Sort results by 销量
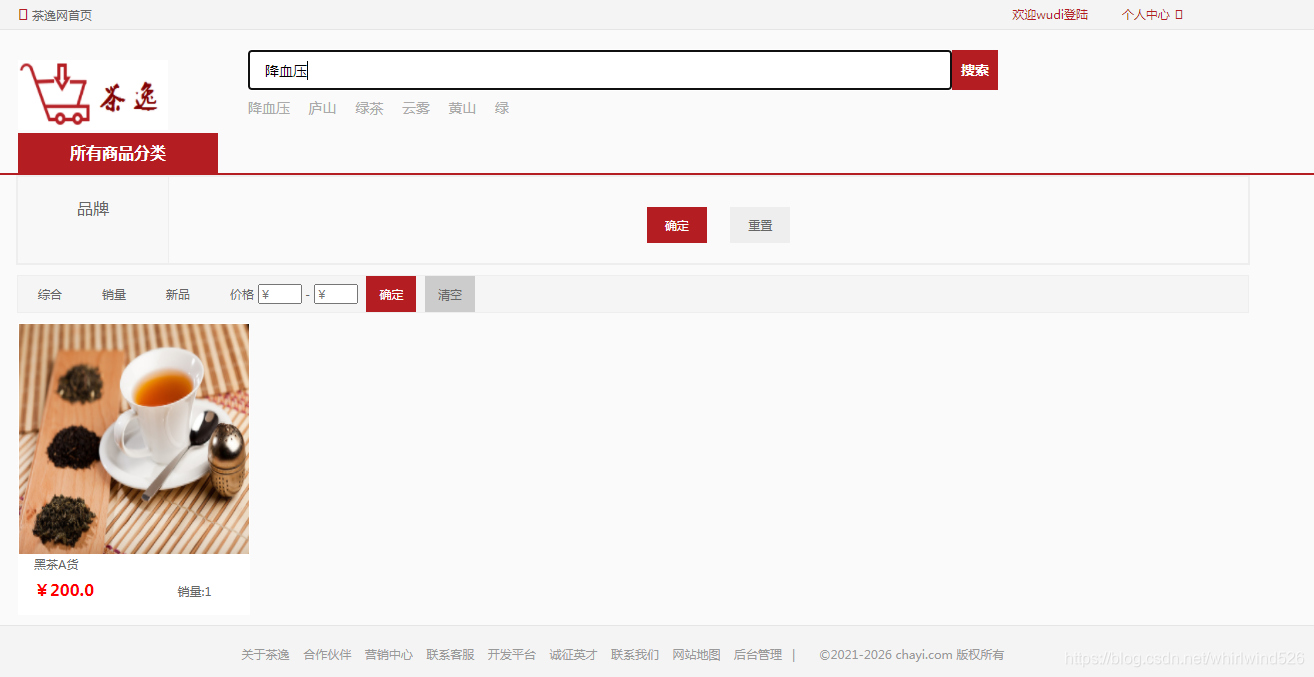1314x677 pixels. click(114, 294)
